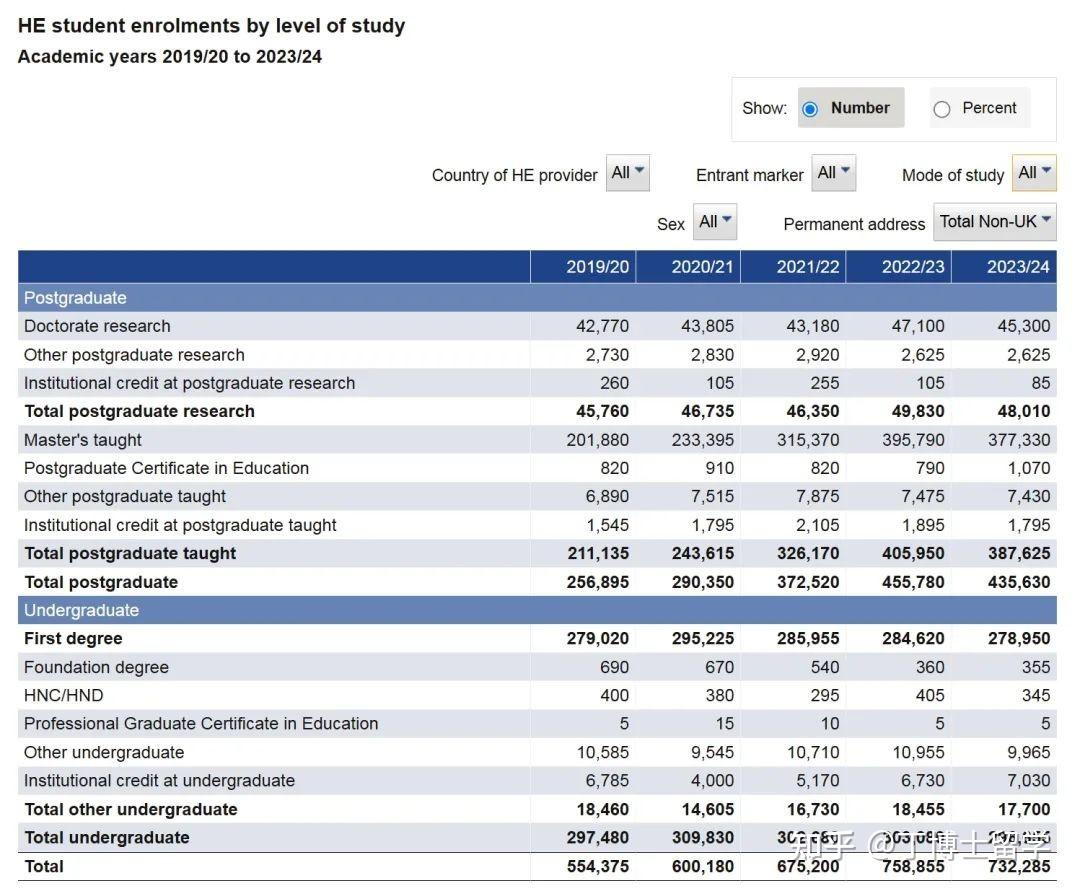1080x891 pixels.
Task: Select the Number radio button
Action: tap(811, 109)
